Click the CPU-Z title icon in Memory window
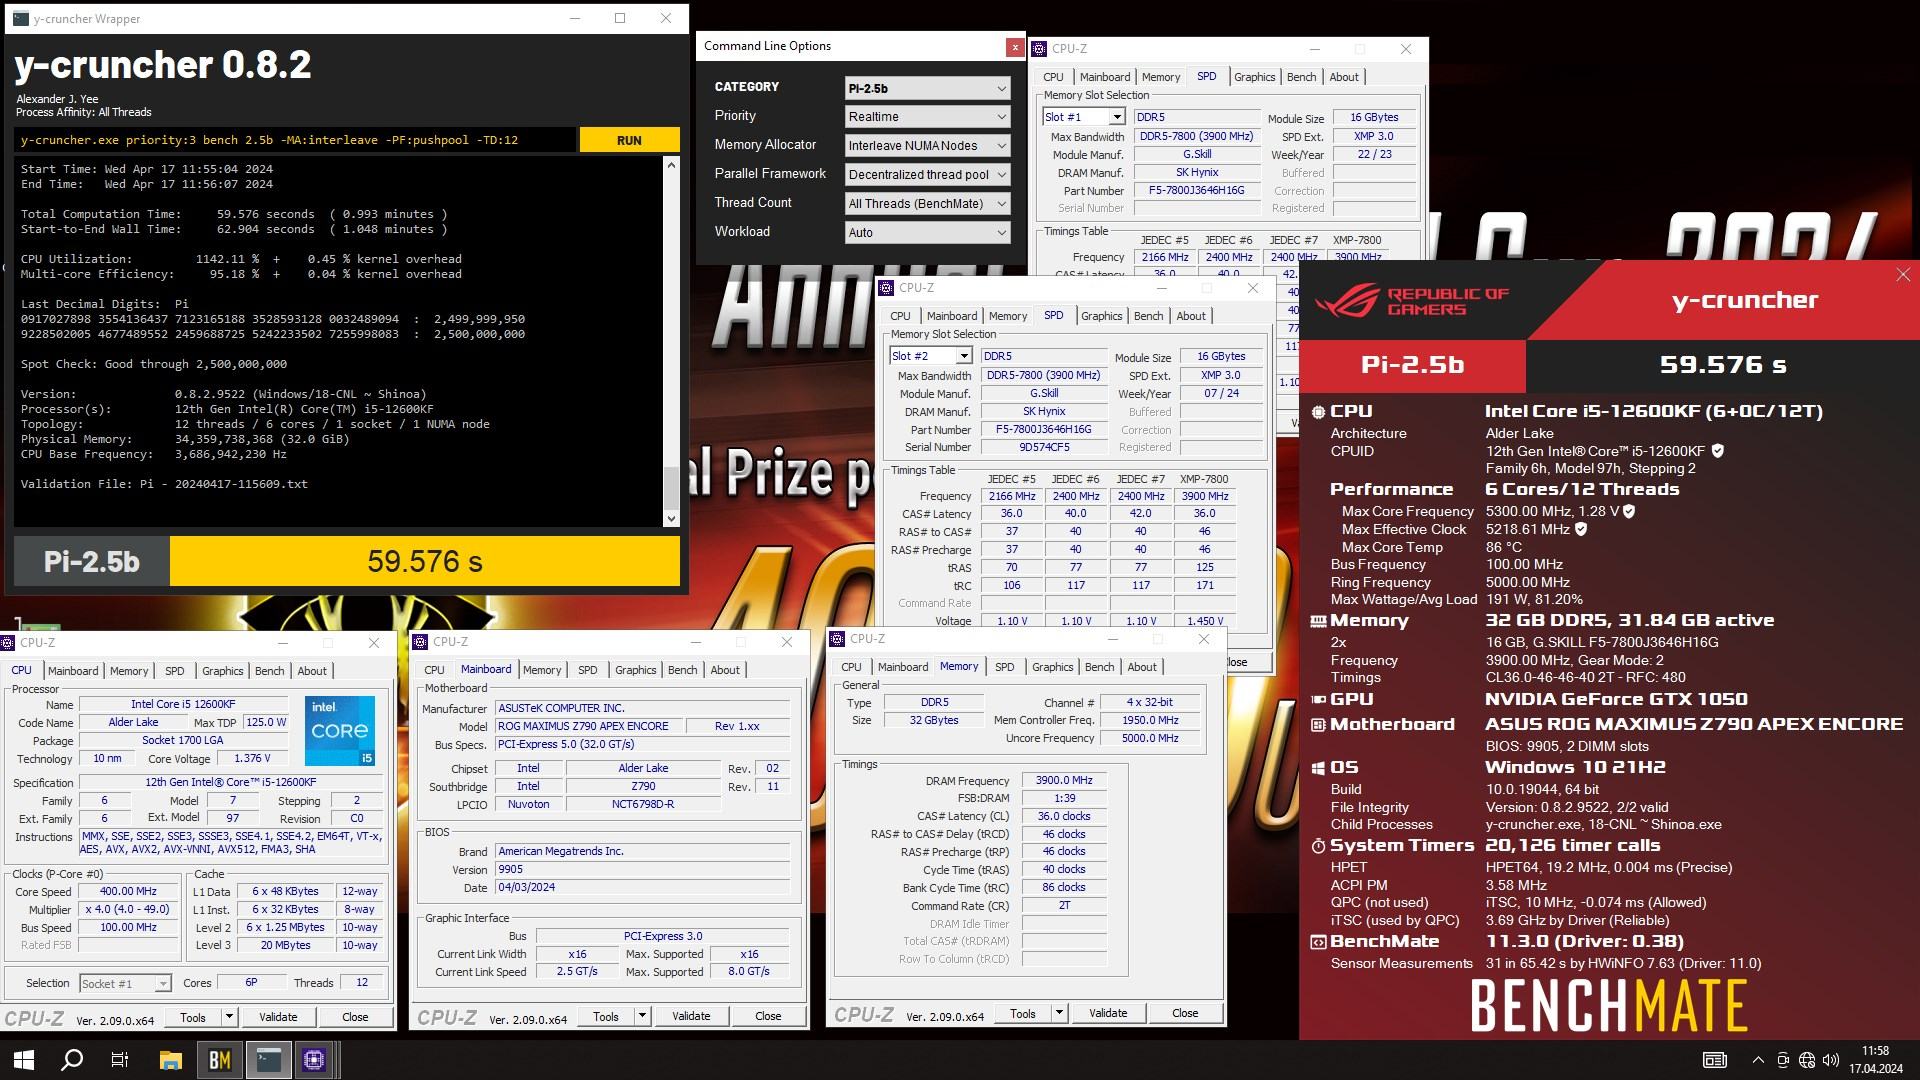The image size is (1920, 1080). (839, 639)
